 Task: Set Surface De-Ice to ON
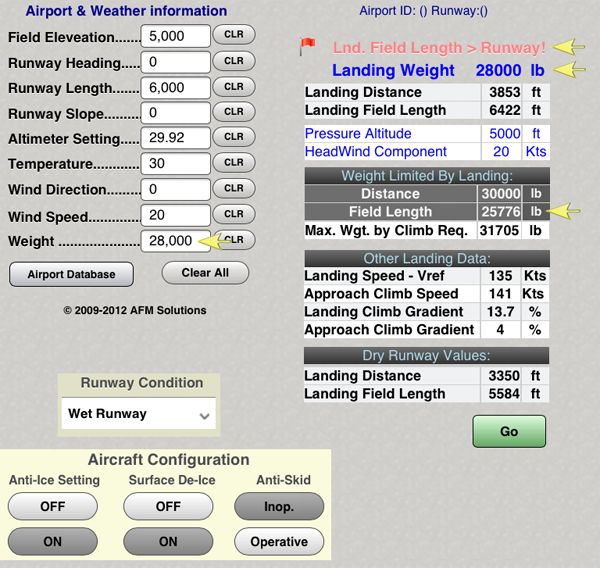point(168,541)
